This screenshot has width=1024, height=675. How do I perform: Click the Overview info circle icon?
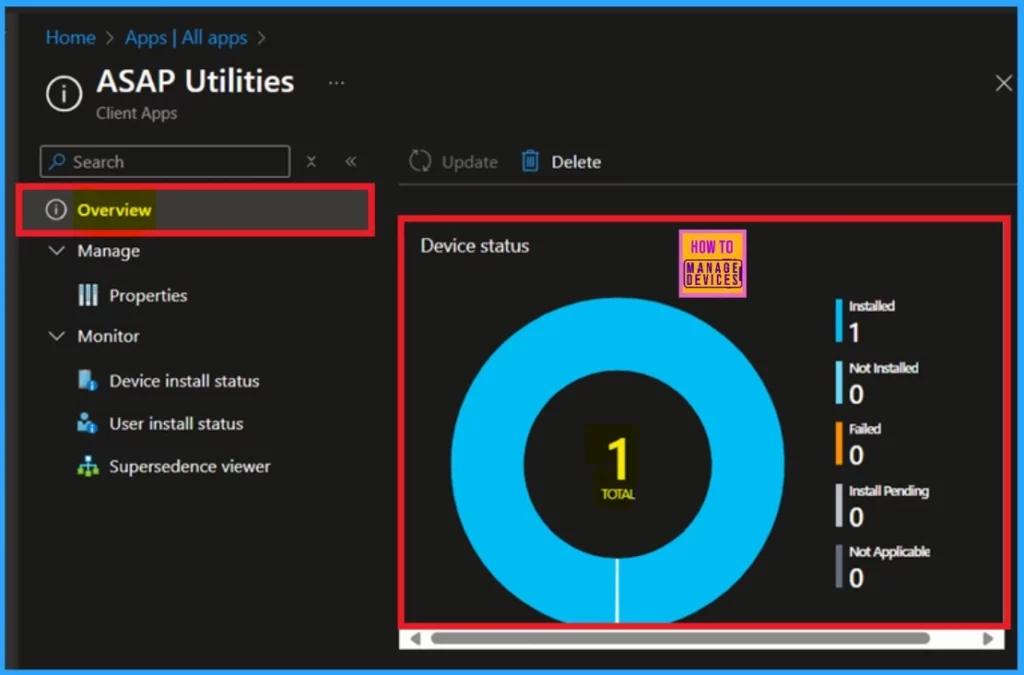click(56, 210)
